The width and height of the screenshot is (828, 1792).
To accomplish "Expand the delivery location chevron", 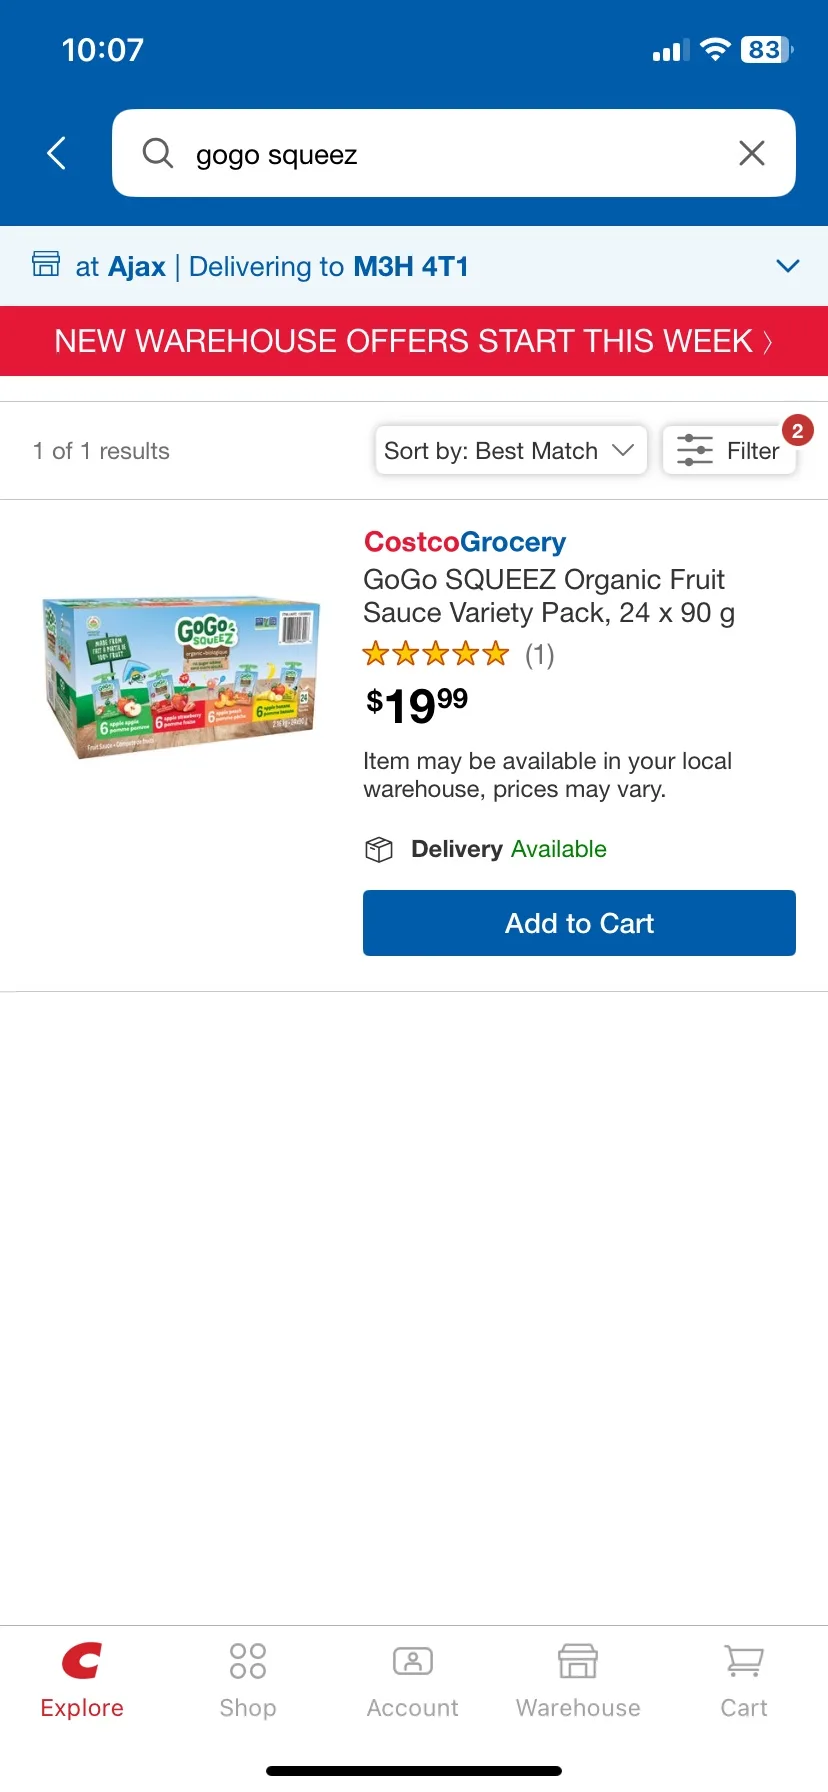I will 788,266.
